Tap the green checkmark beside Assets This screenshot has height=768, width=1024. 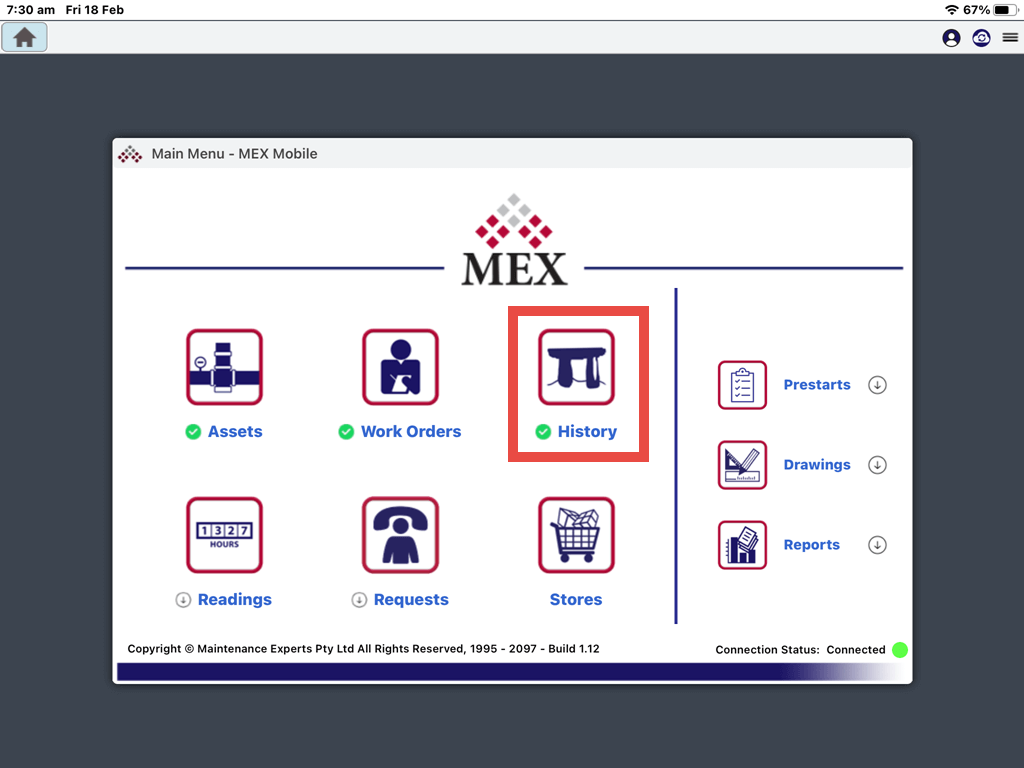[x=193, y=432]
